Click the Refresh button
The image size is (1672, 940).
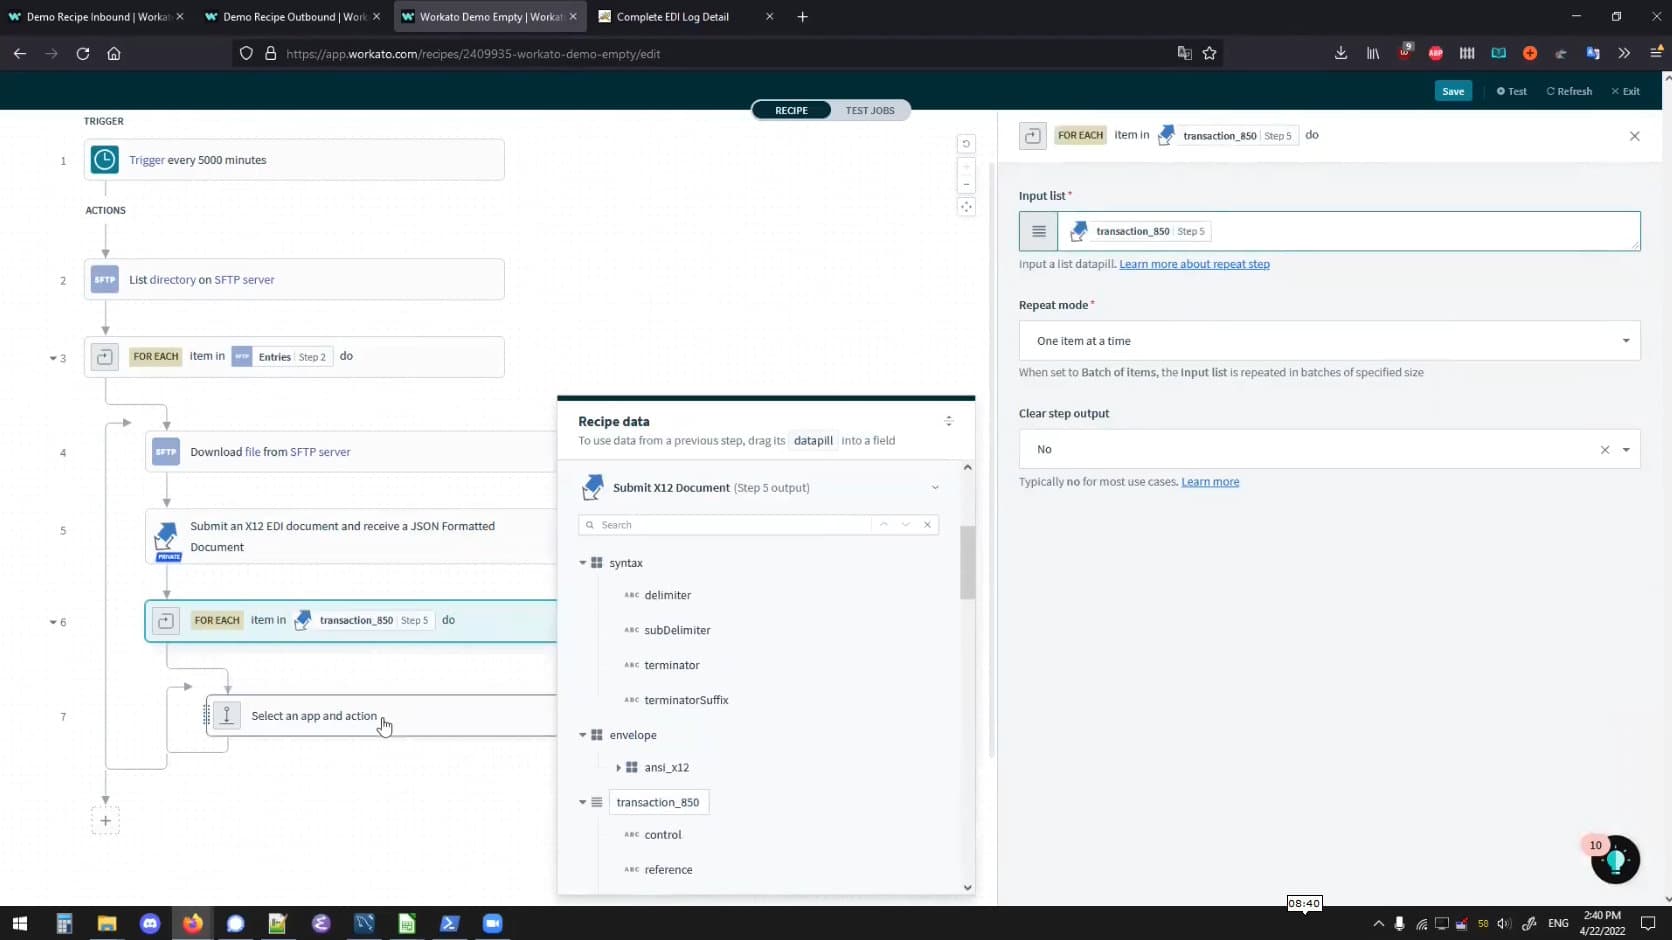tap(1569, 91)
